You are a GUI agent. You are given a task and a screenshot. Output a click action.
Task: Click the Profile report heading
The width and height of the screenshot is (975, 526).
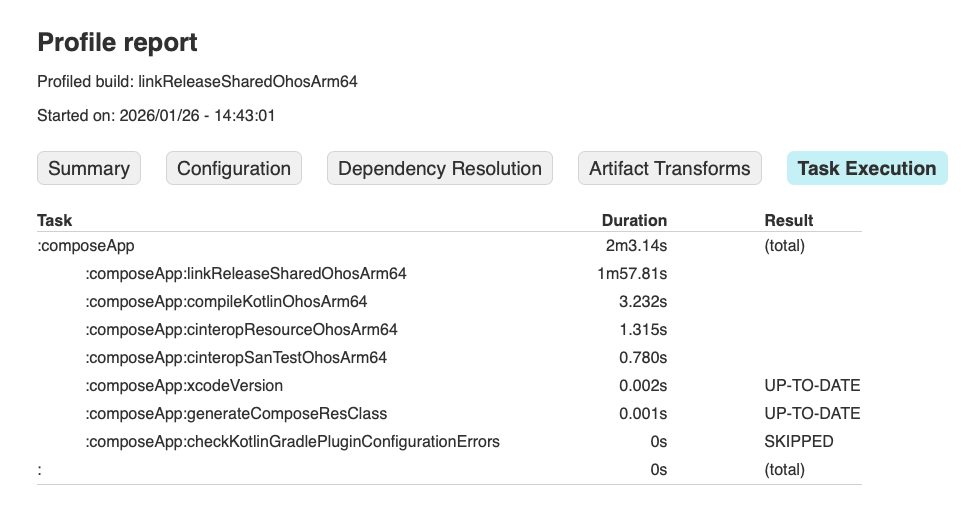(117, 42)
